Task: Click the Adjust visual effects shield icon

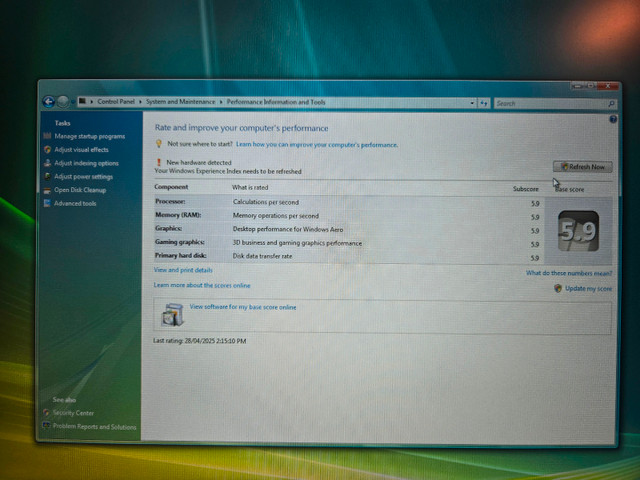Action: (x=47, y=149)
